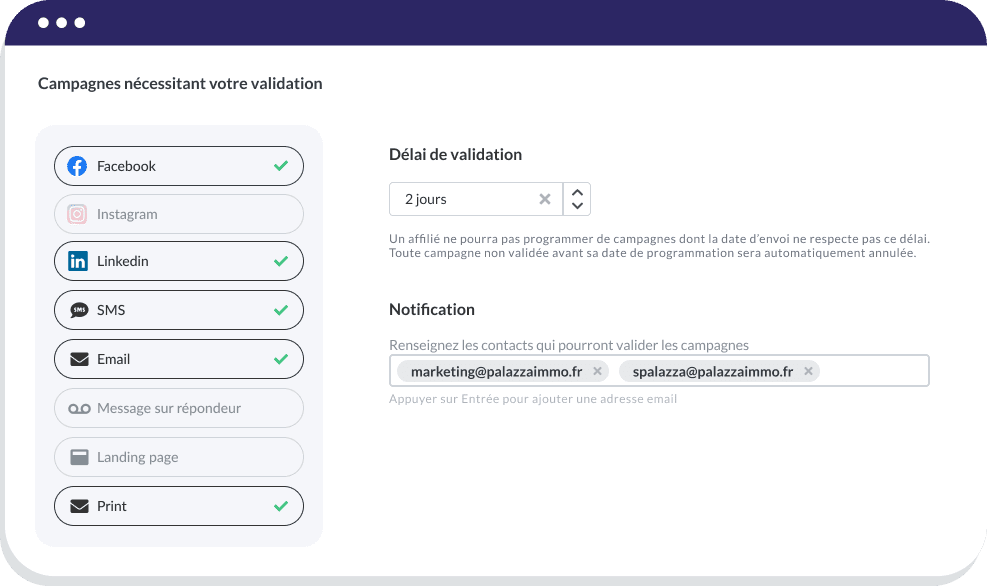Screen dimensions: 987x586
Task: Activate the Landing page channel
Action: pyautogui.click(x=178, y=457)
